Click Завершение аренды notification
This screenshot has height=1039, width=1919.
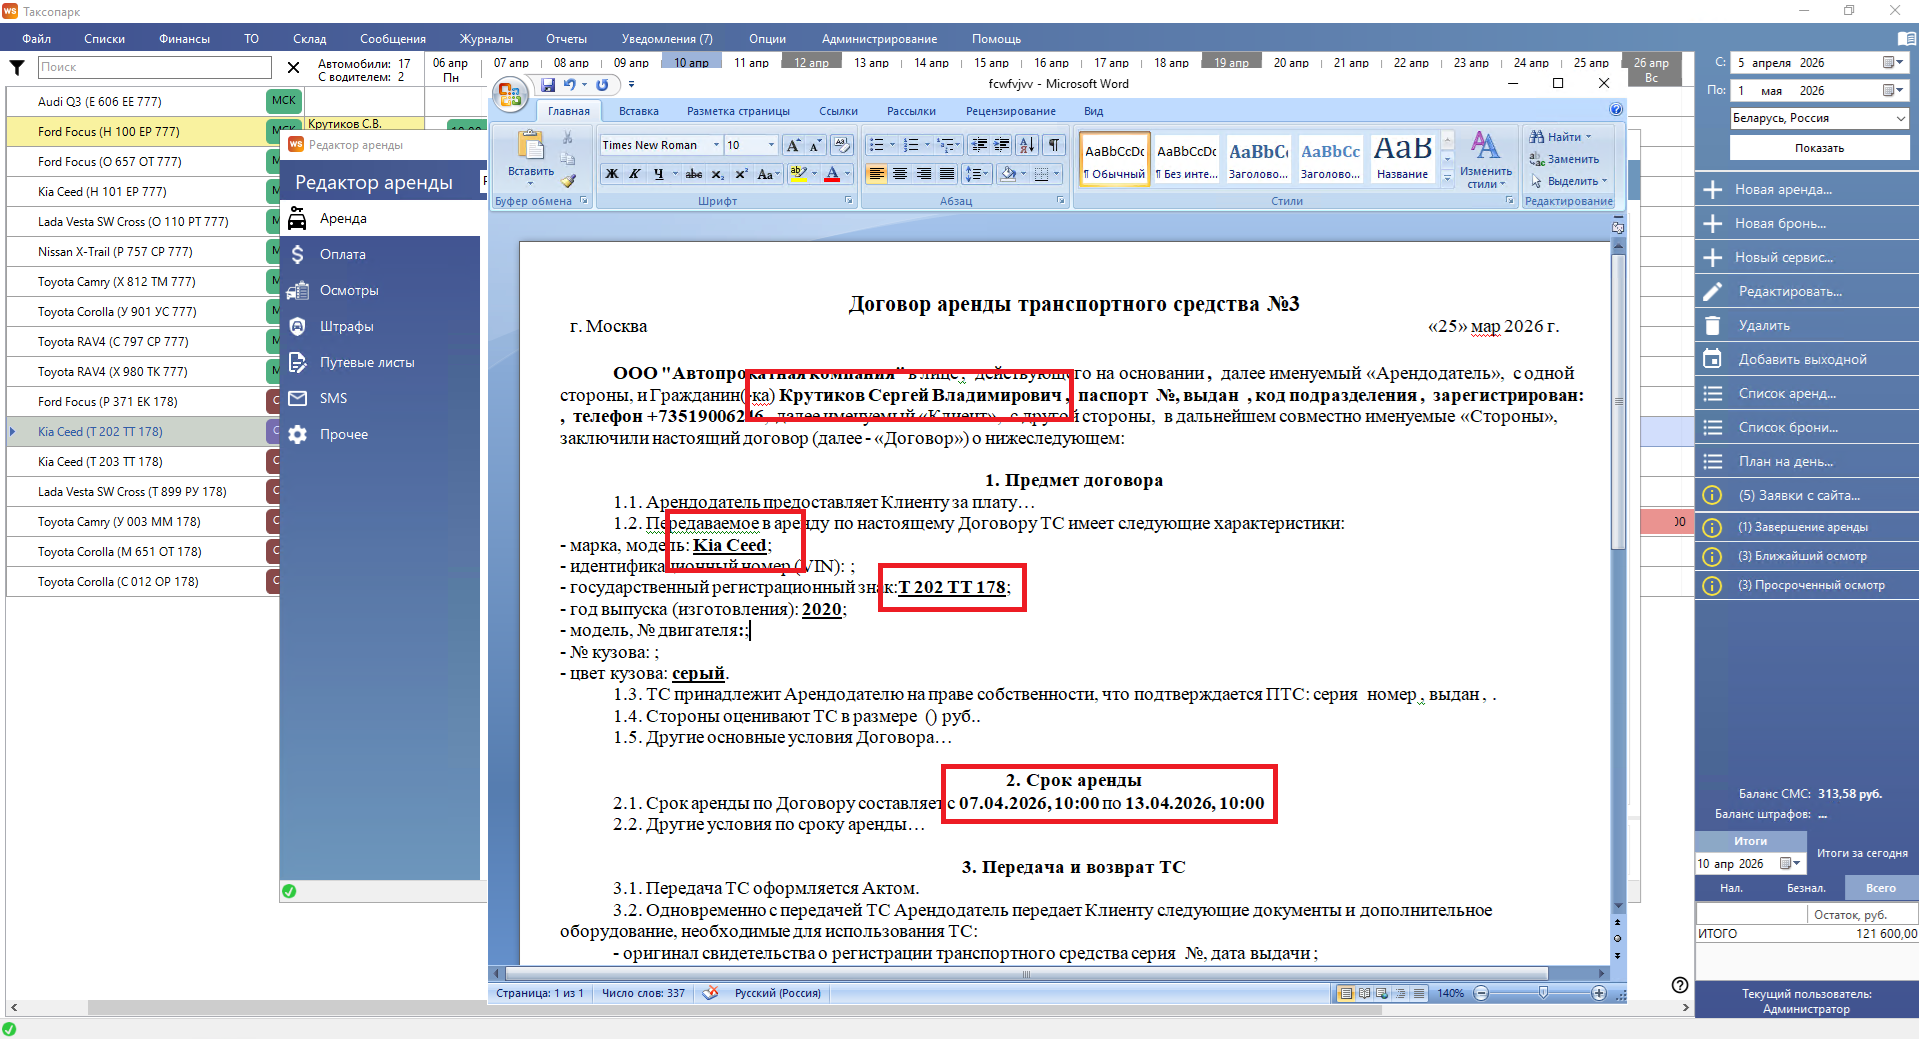(x=1806, y=527)
